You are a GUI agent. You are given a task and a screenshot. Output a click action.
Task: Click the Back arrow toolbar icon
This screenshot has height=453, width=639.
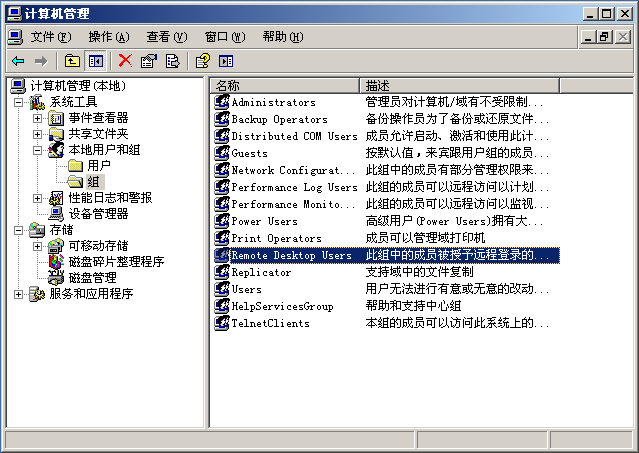click(x=18, y=62)
